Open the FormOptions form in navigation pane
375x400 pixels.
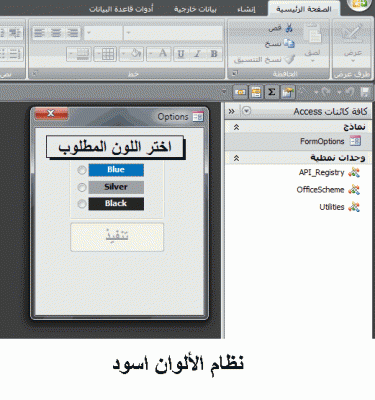(298, 141)
